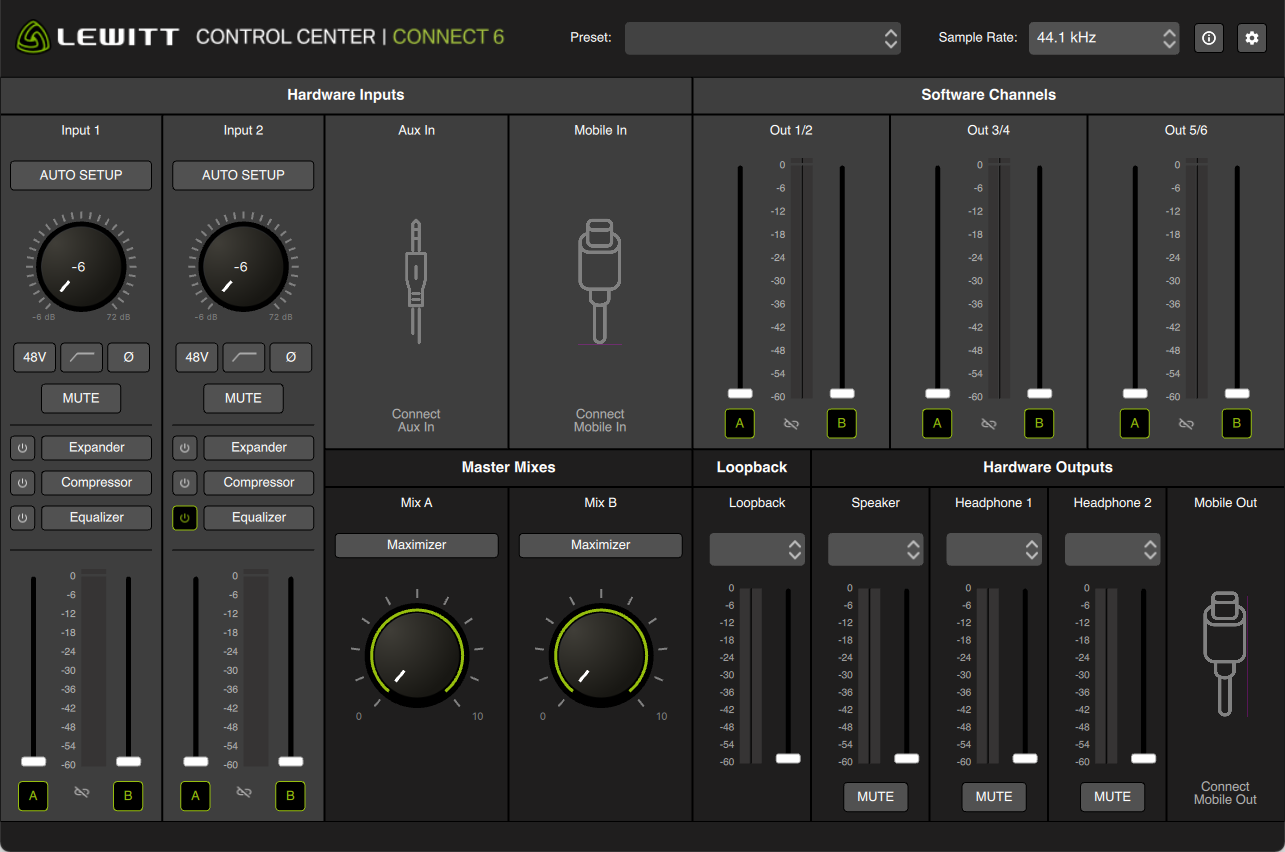Click the Mobile In connector icon

[x=600, y=282]
